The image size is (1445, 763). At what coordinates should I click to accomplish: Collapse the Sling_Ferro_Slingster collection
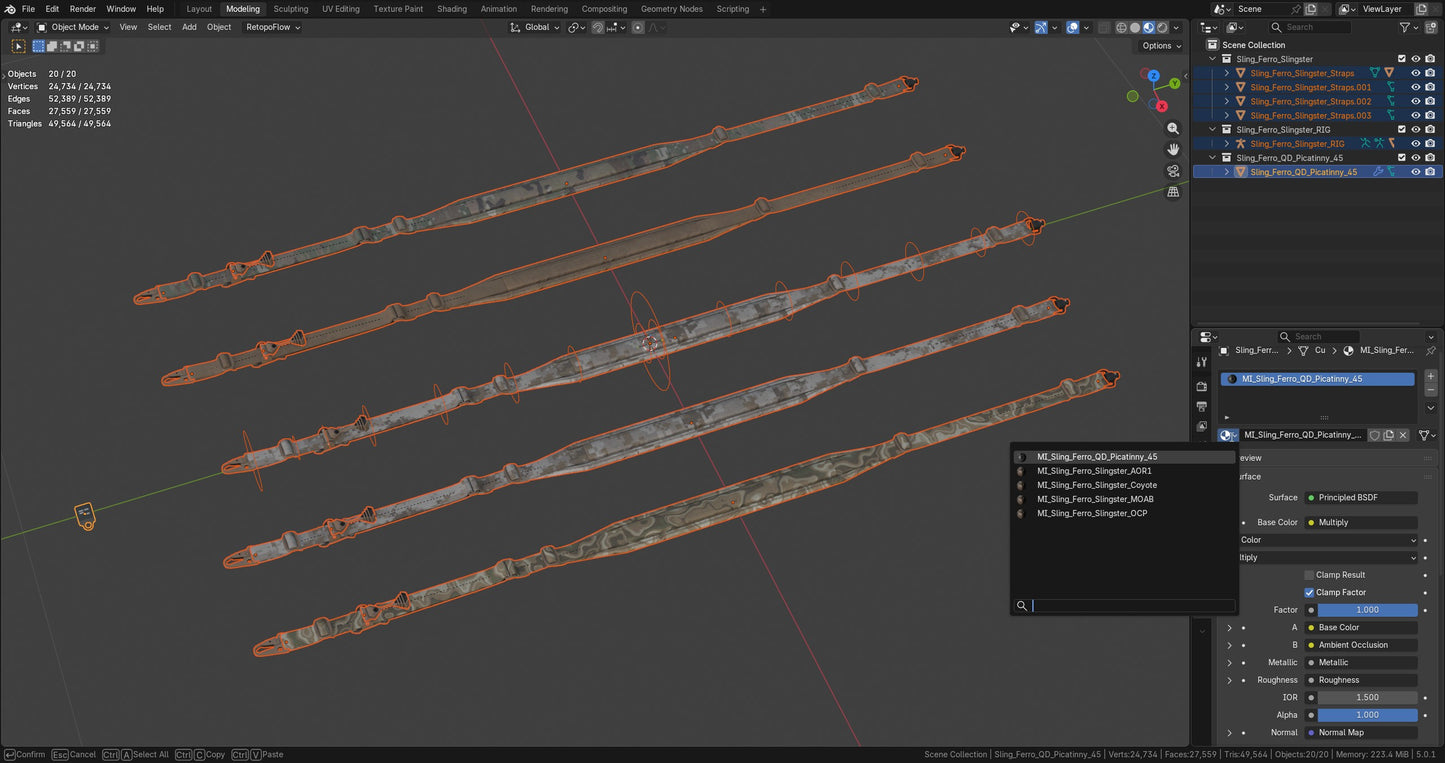tap(1213, 59)
